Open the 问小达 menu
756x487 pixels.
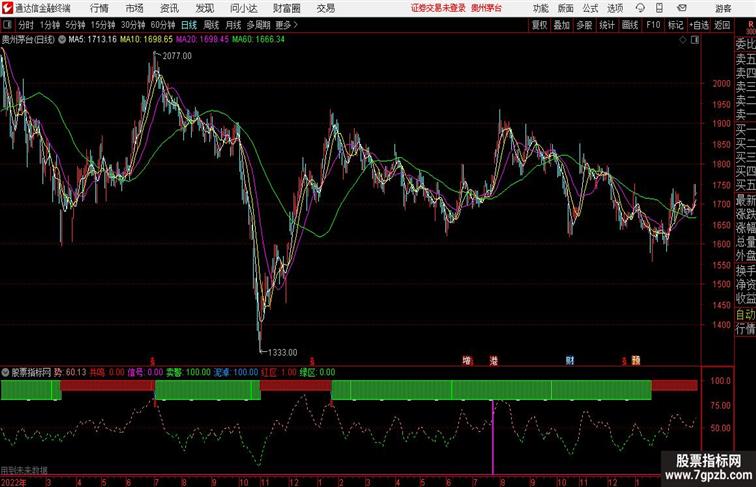point(243,8)
